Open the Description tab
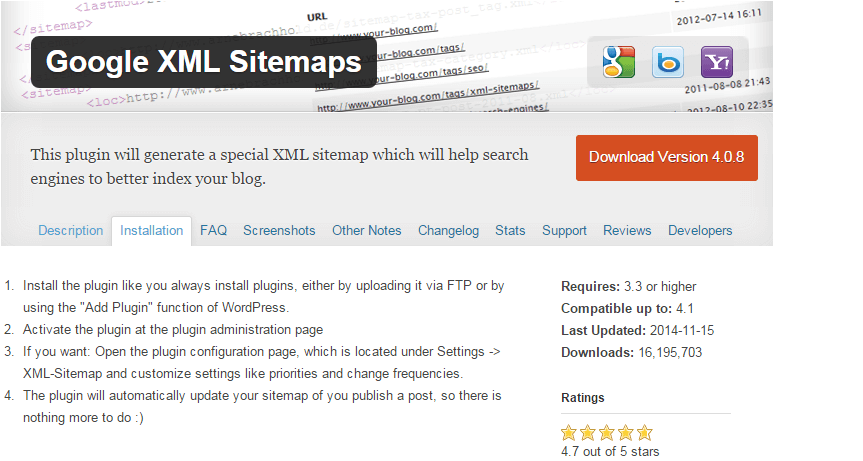863x461 pixels. tap(70, 230)
